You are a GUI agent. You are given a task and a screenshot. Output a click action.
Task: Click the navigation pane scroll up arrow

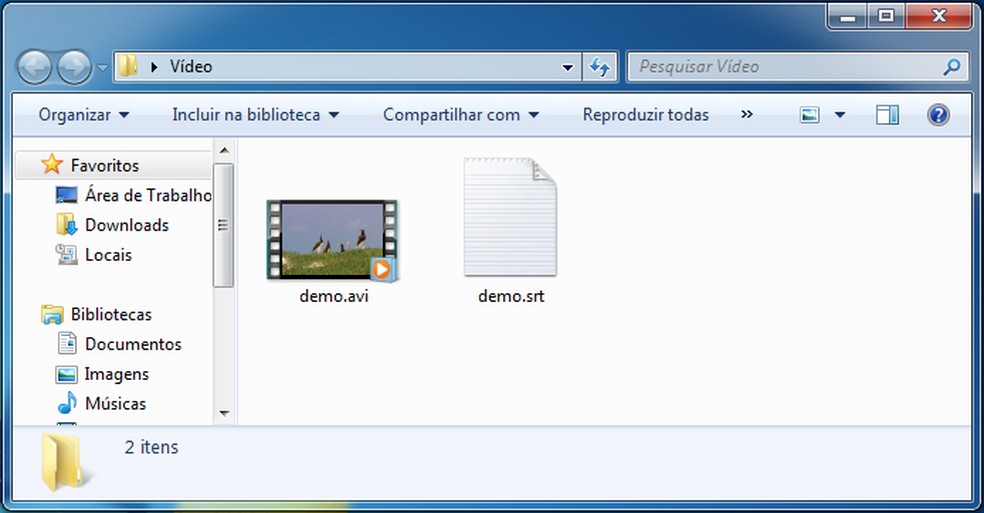point(224,151)
